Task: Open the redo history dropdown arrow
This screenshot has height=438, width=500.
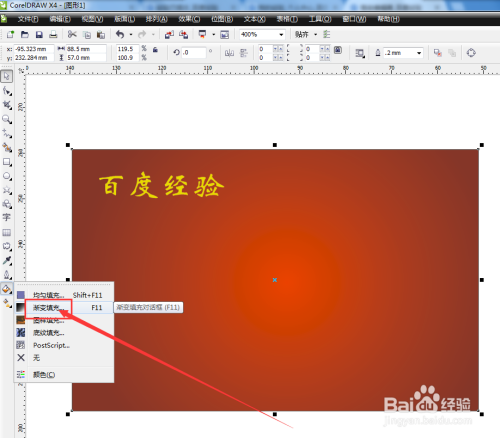Action: coord(153,34)
